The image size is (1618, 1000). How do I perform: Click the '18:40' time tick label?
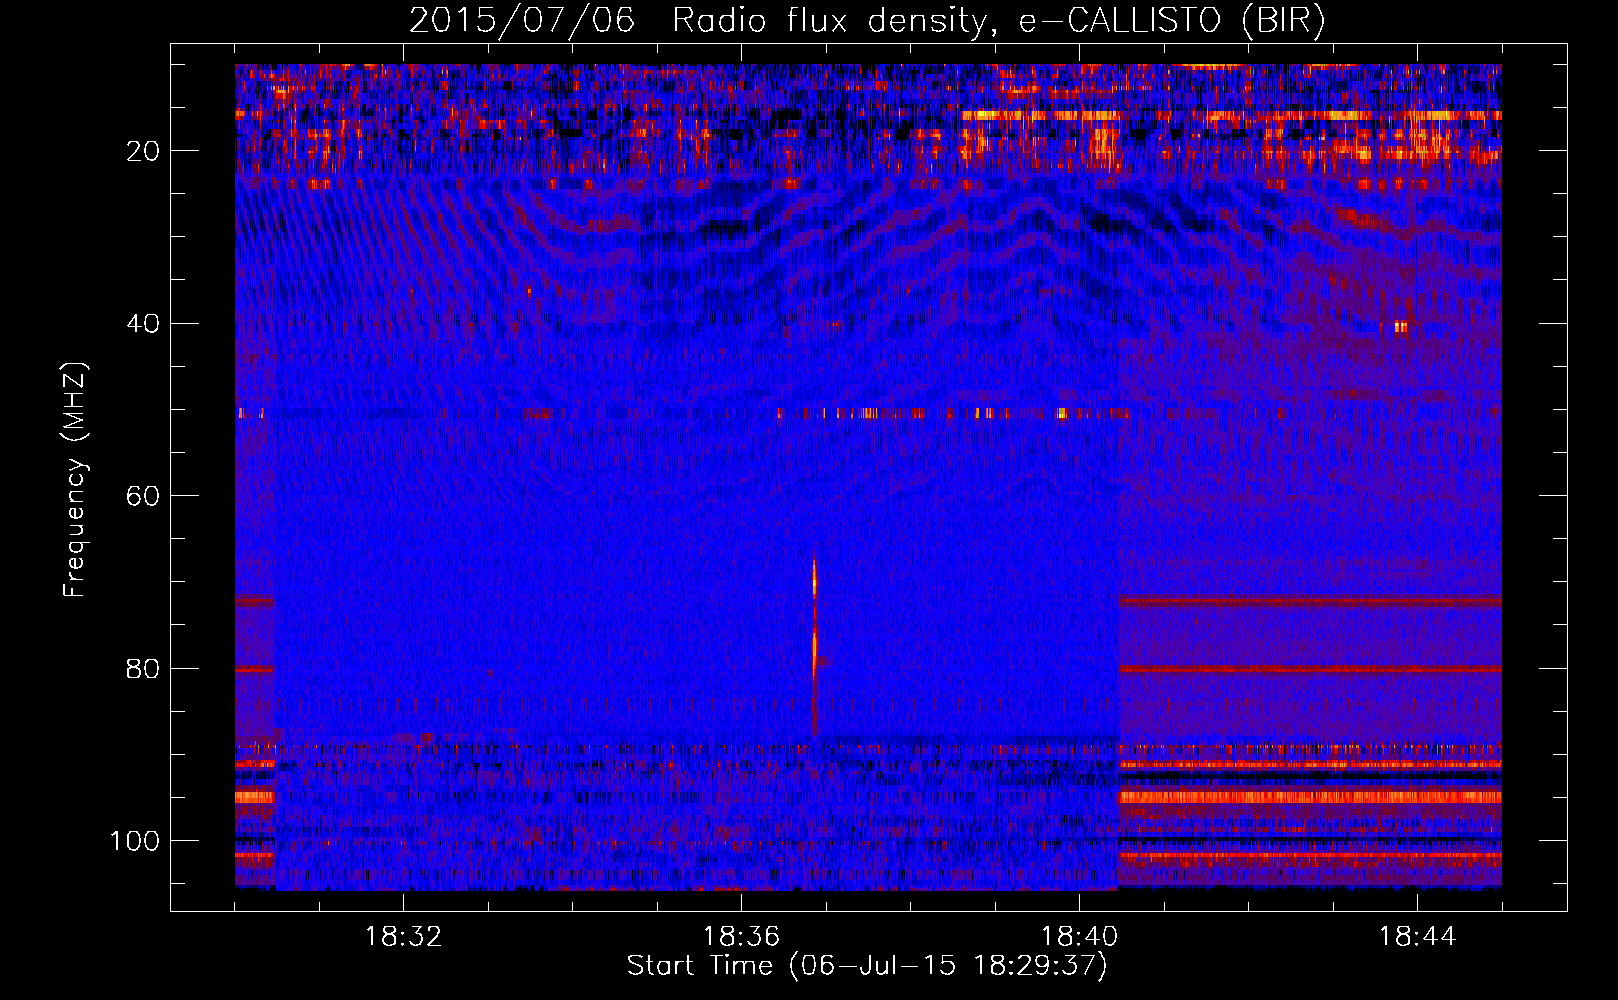pyautogui.click(x=1079, y=937)
